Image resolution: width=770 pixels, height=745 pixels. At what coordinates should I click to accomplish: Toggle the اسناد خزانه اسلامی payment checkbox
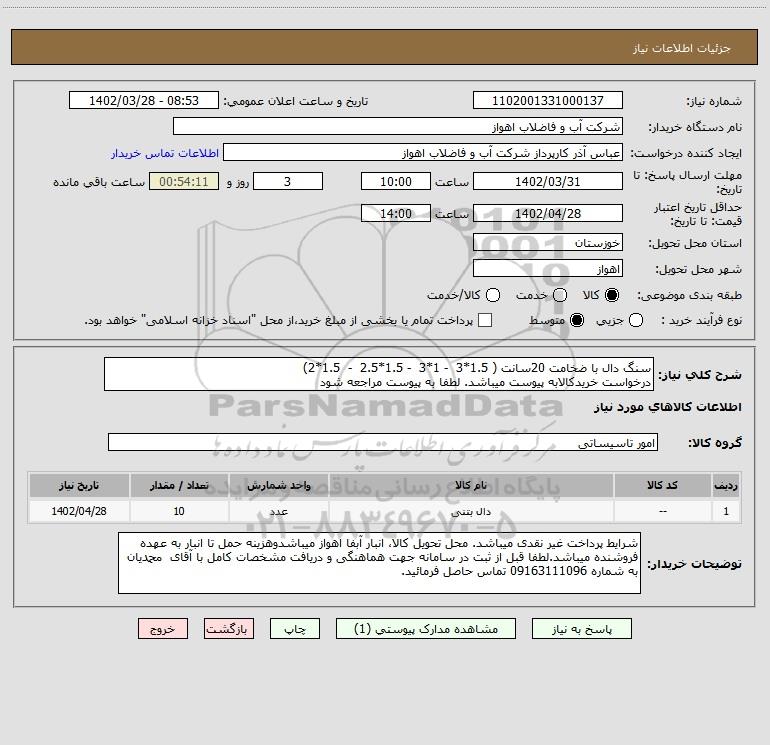(x=485, y=320)
